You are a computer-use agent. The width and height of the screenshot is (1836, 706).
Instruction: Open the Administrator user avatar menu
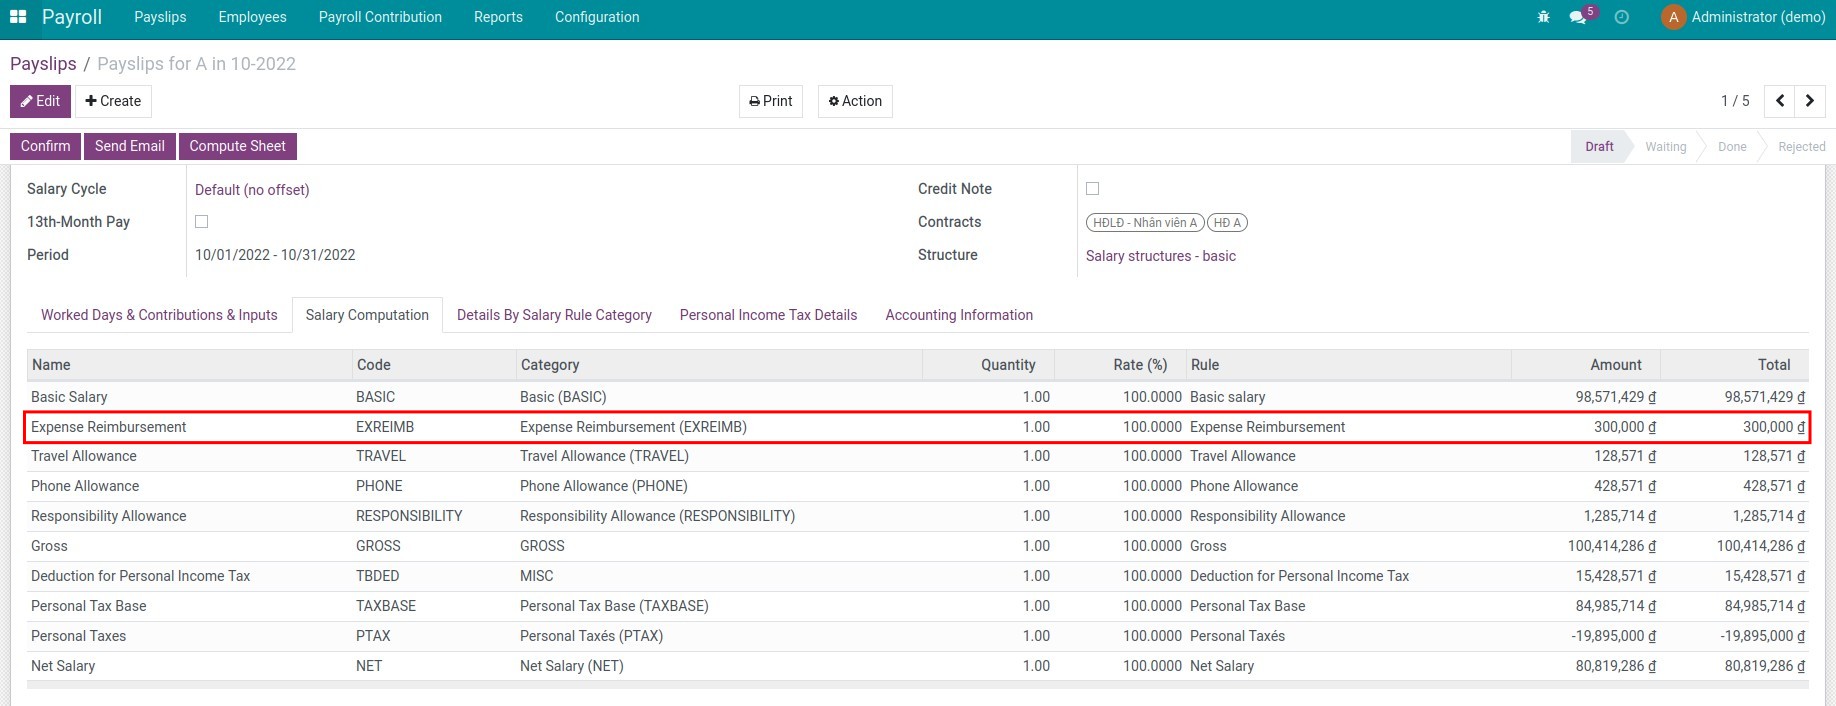point(1743,17)
